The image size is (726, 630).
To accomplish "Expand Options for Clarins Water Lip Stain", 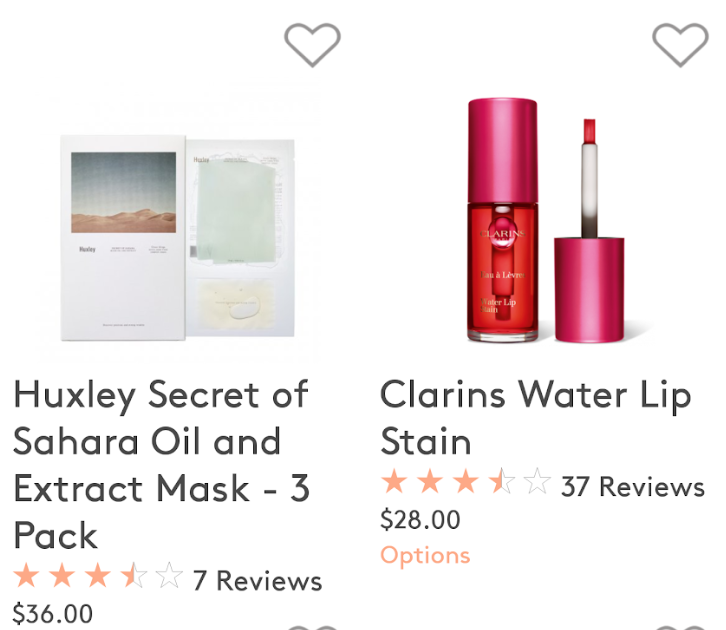I will coord(425,555).
